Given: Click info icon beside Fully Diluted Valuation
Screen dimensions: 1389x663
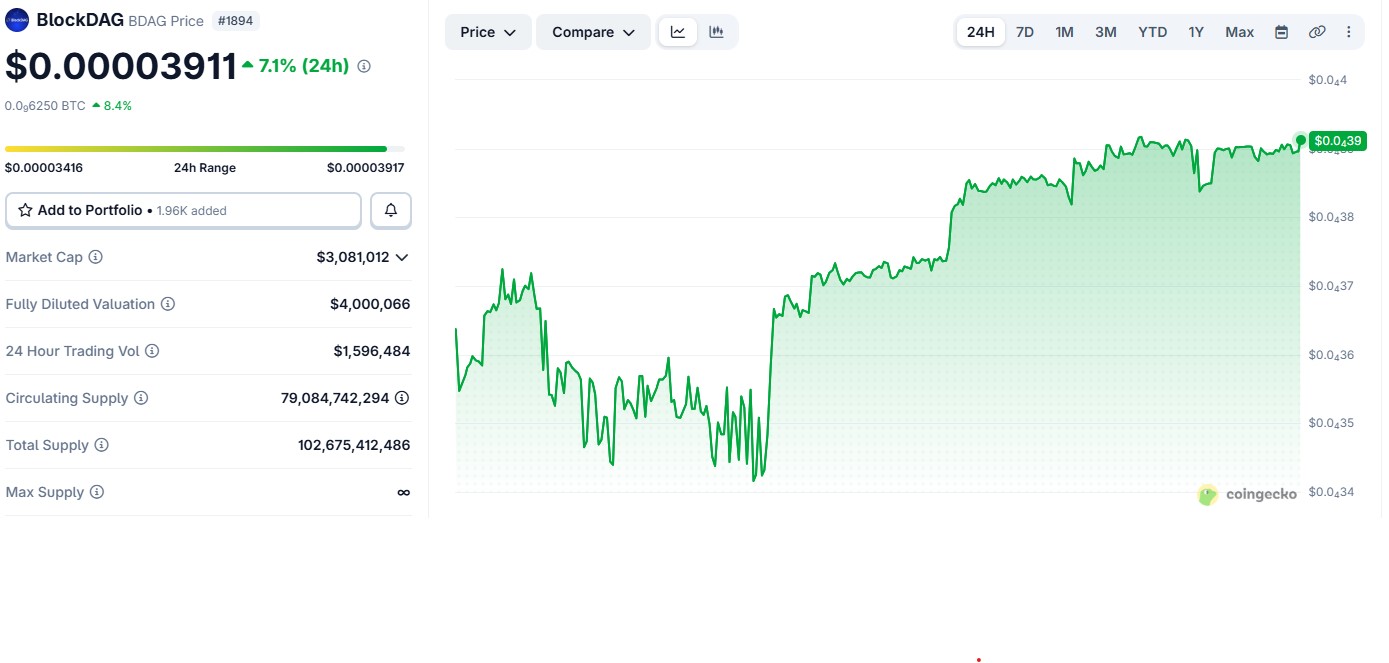Looking at the screenshot, I should coord(168,304).
